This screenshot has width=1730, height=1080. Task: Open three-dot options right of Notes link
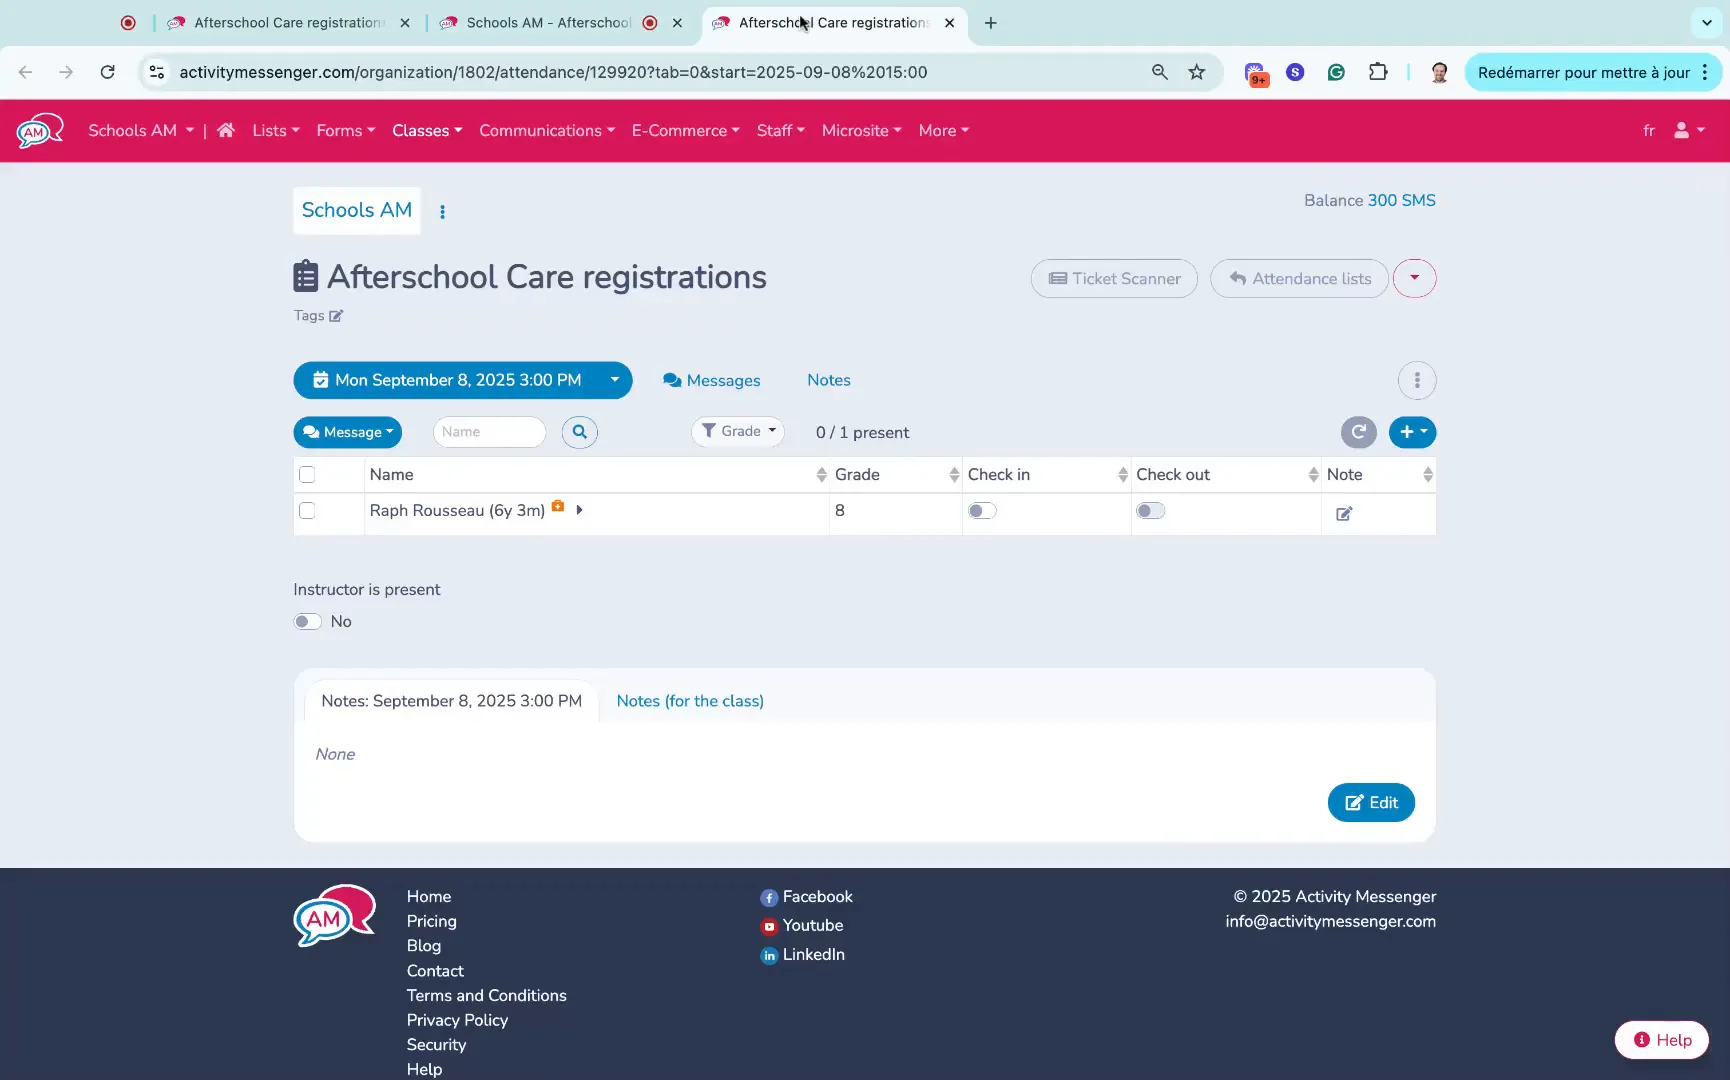[1416, 380]
